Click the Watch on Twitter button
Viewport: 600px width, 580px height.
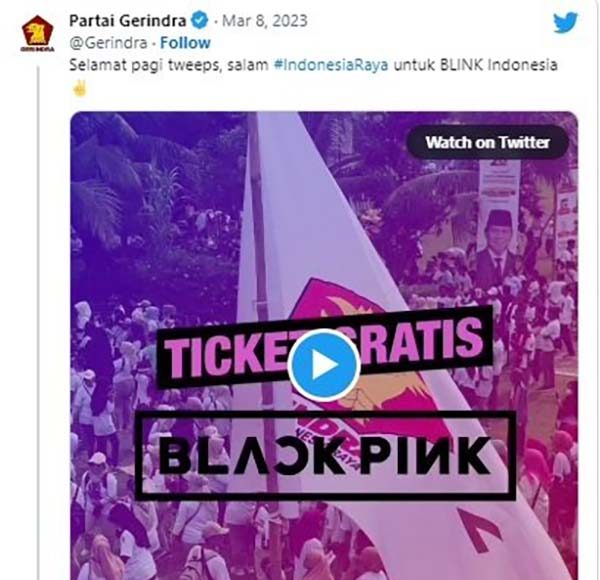coord(487,142)
